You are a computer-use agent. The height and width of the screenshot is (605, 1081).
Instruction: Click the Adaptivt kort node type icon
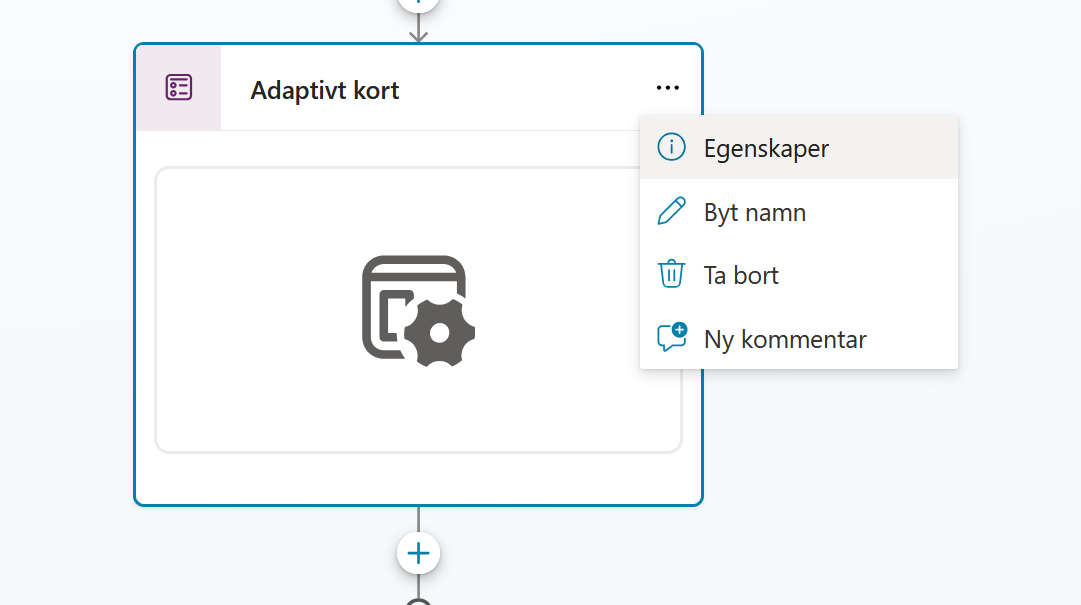pos(179,88)
